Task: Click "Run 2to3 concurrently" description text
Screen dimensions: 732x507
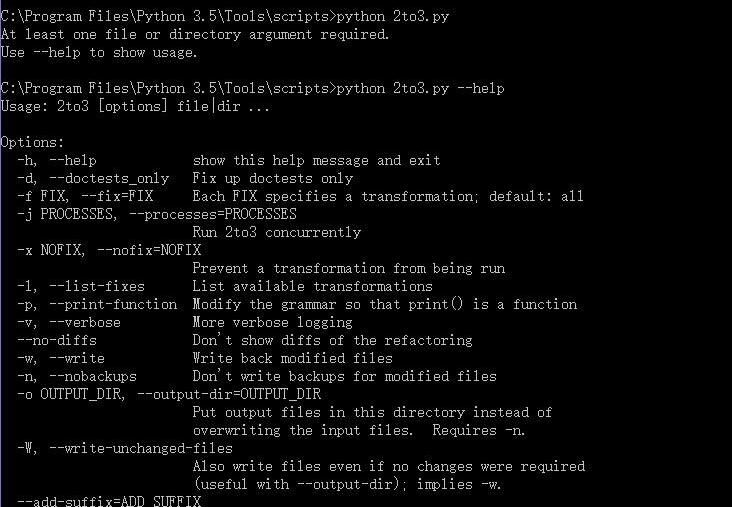Action: (x=276, y=233)
